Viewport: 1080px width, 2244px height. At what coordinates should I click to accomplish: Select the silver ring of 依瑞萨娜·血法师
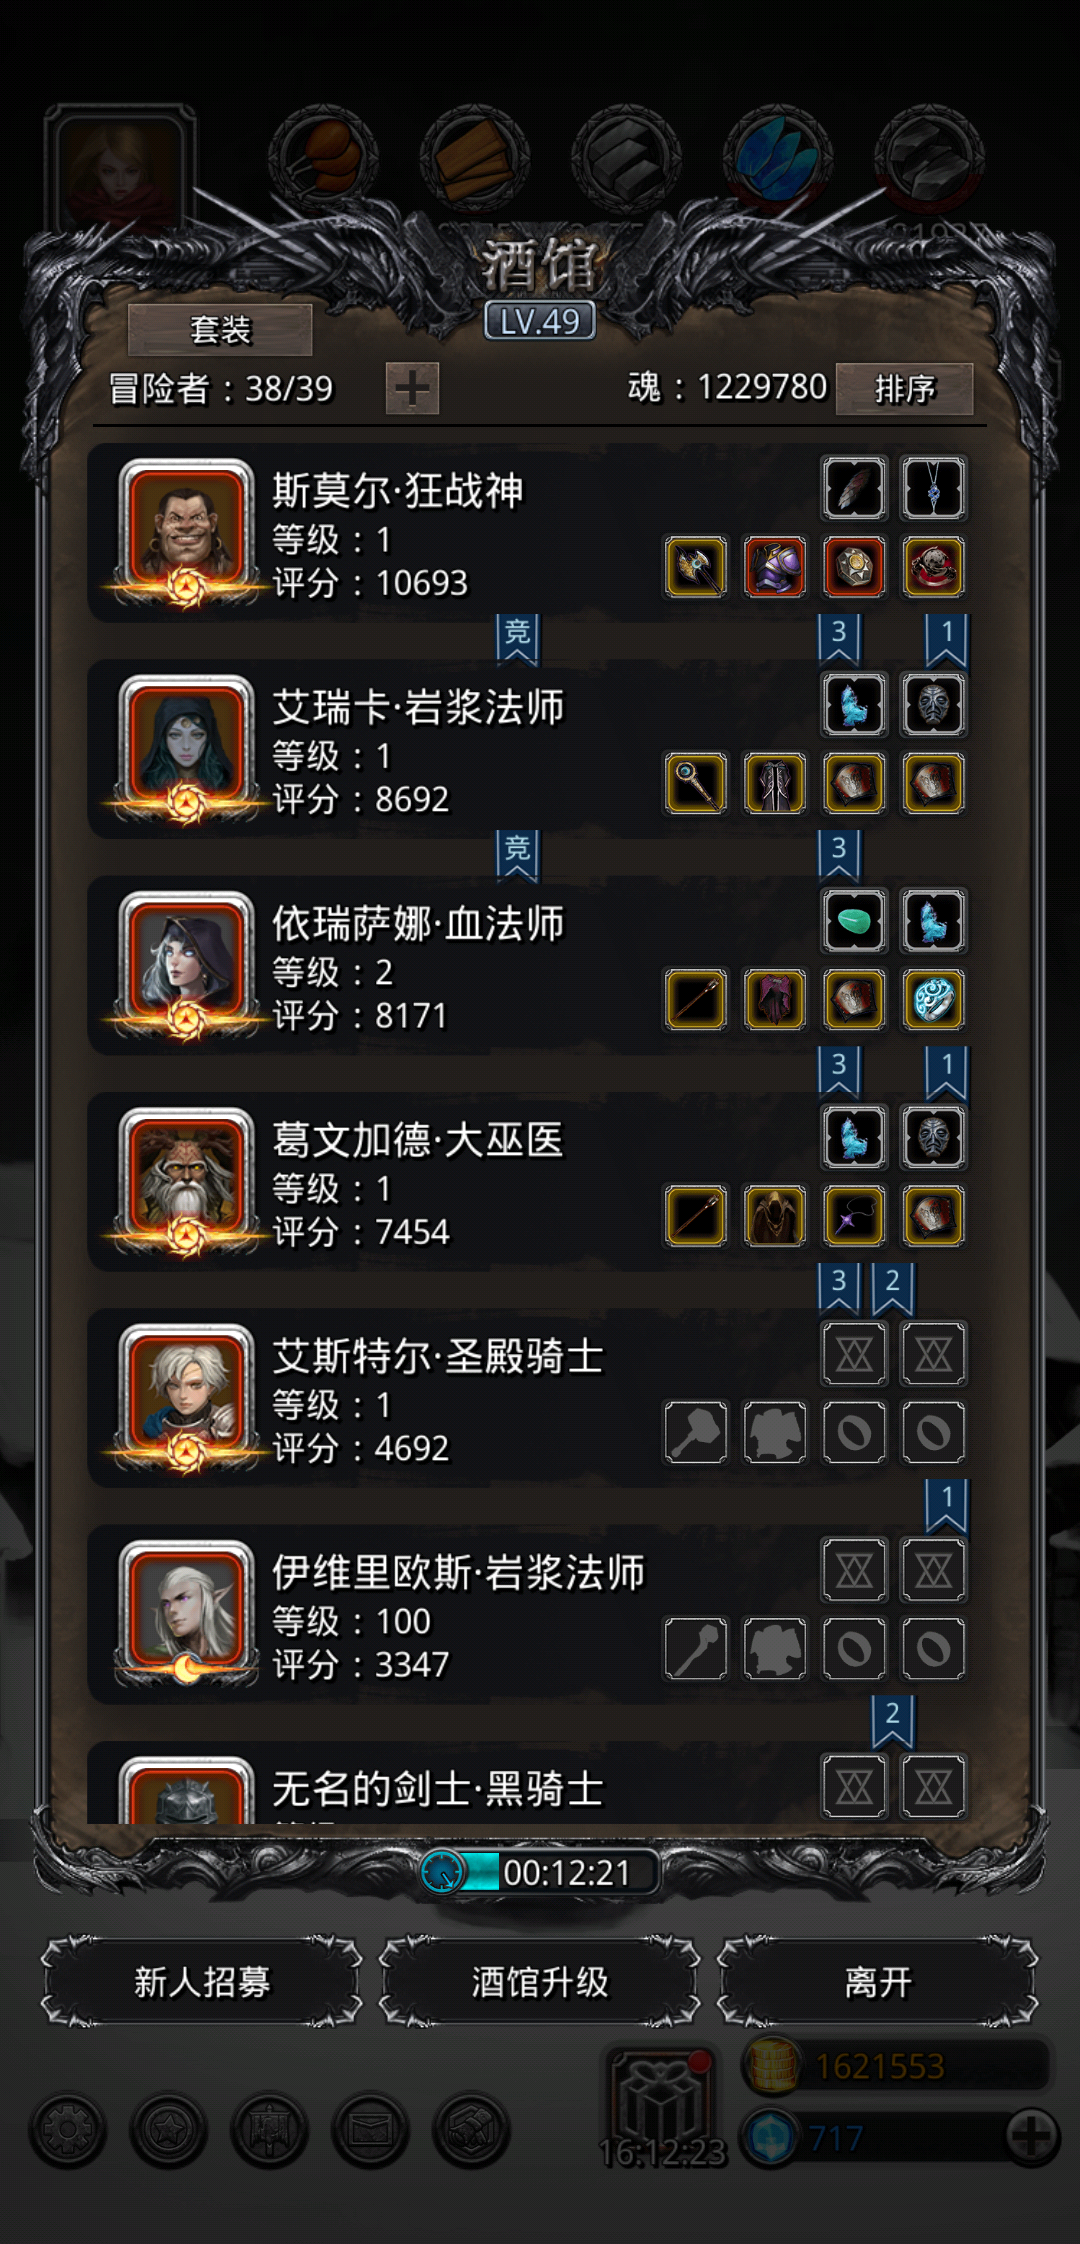pyautogui.click(x=933, y=999)
